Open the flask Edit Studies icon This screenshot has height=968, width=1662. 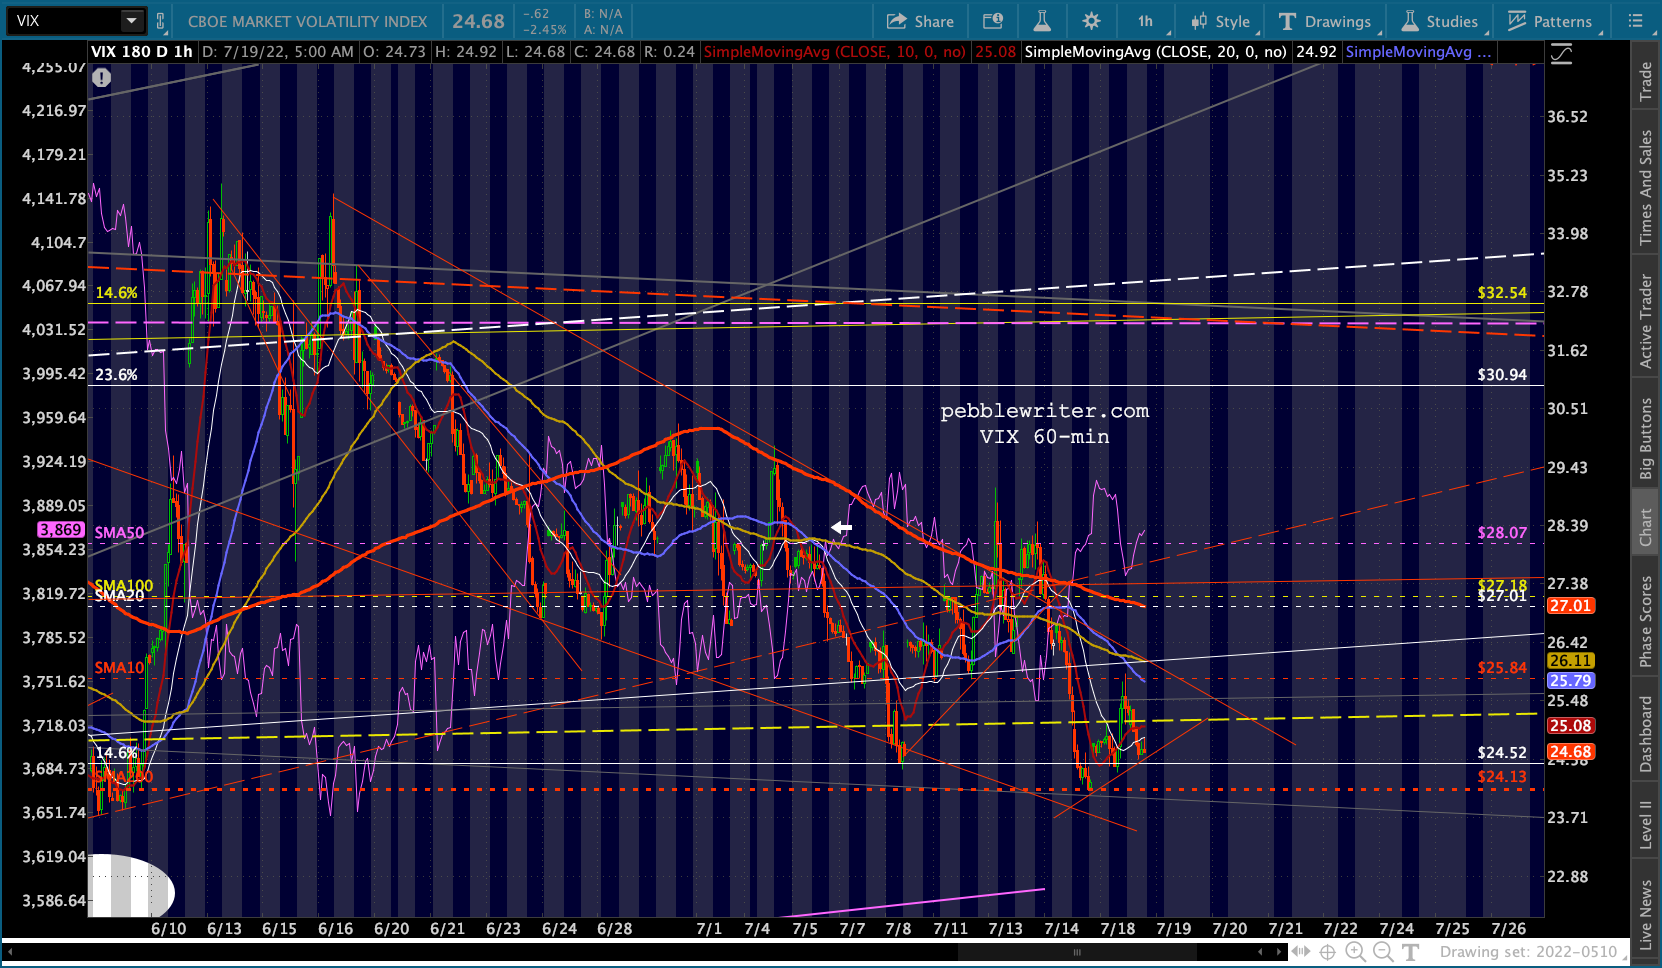[x=1042, y=21]
